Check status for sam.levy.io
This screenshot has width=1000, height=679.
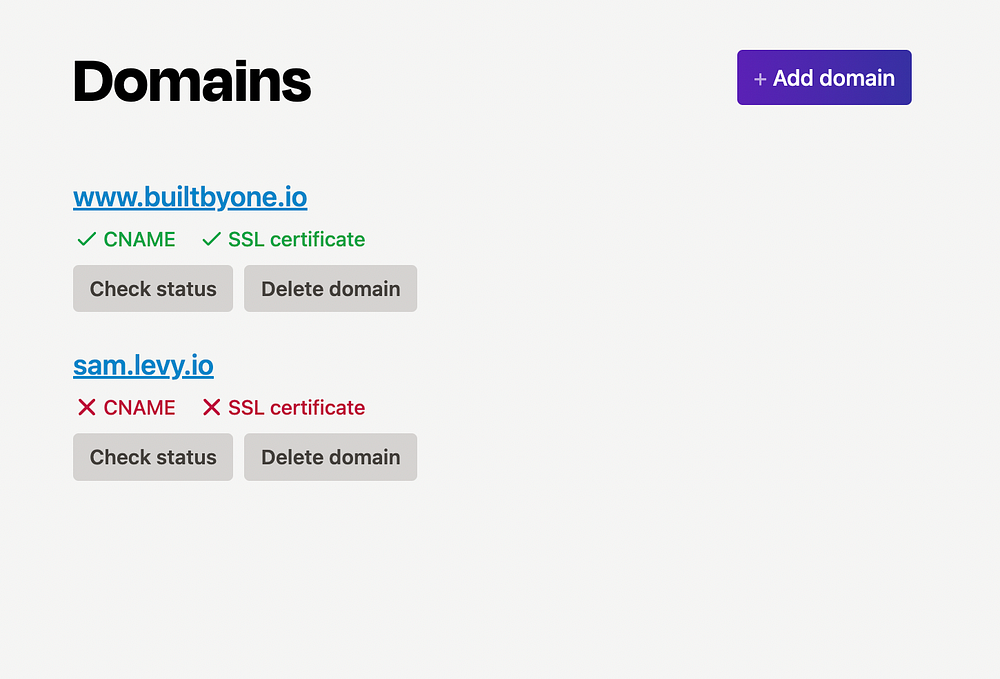coord(153,457)
